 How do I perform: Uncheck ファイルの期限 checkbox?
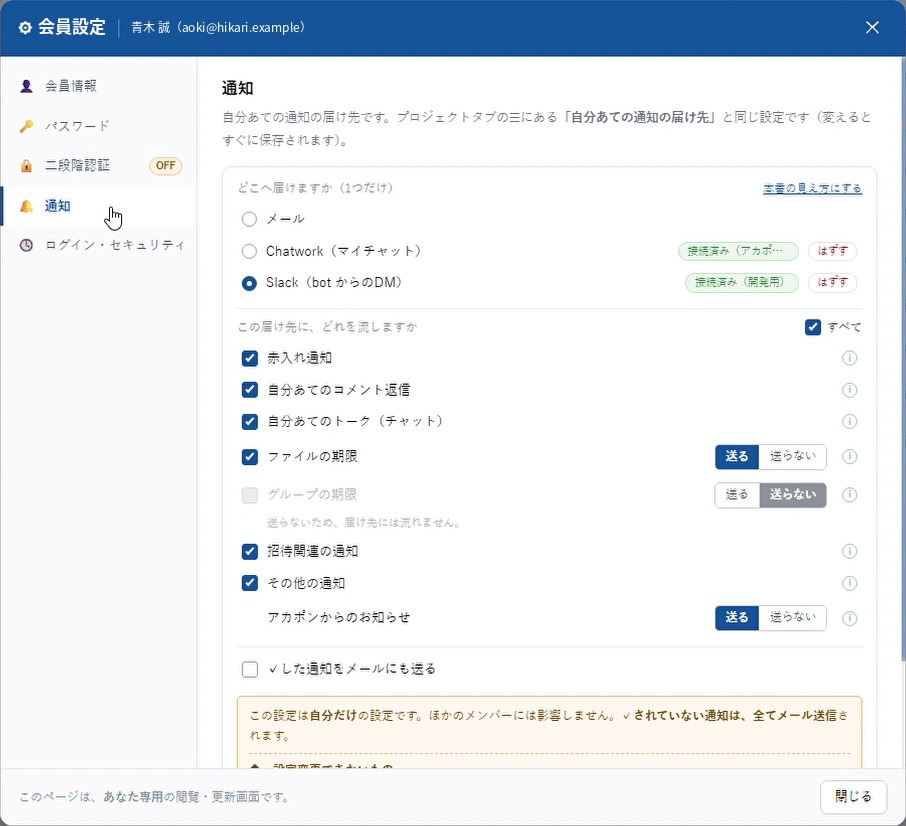250,457
